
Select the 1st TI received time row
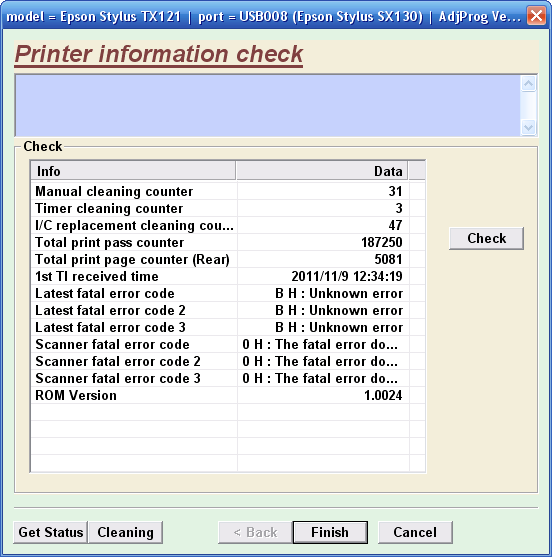coord(228,276)
